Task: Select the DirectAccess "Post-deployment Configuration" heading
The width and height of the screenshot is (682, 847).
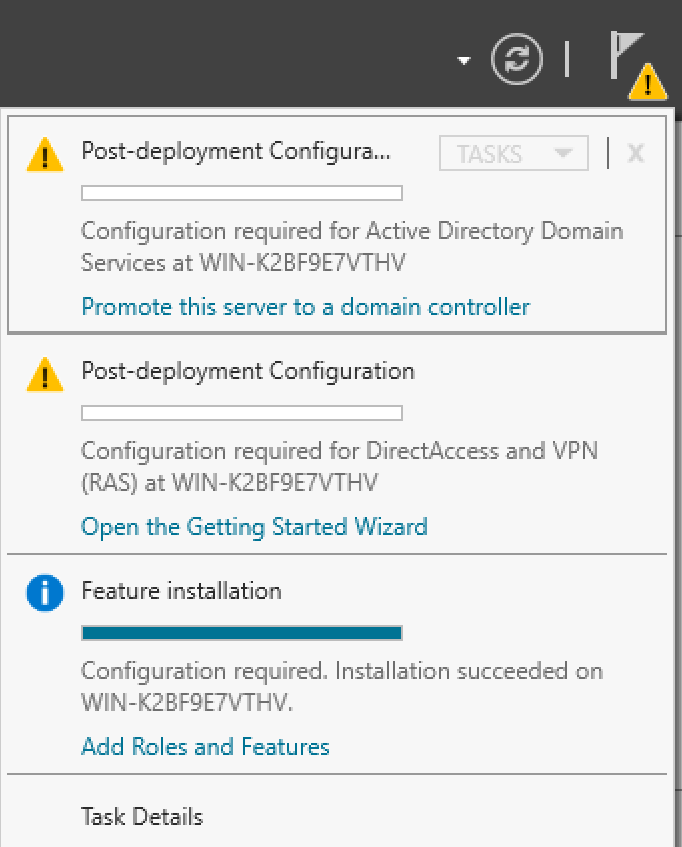Action: [x=247, y=371]
